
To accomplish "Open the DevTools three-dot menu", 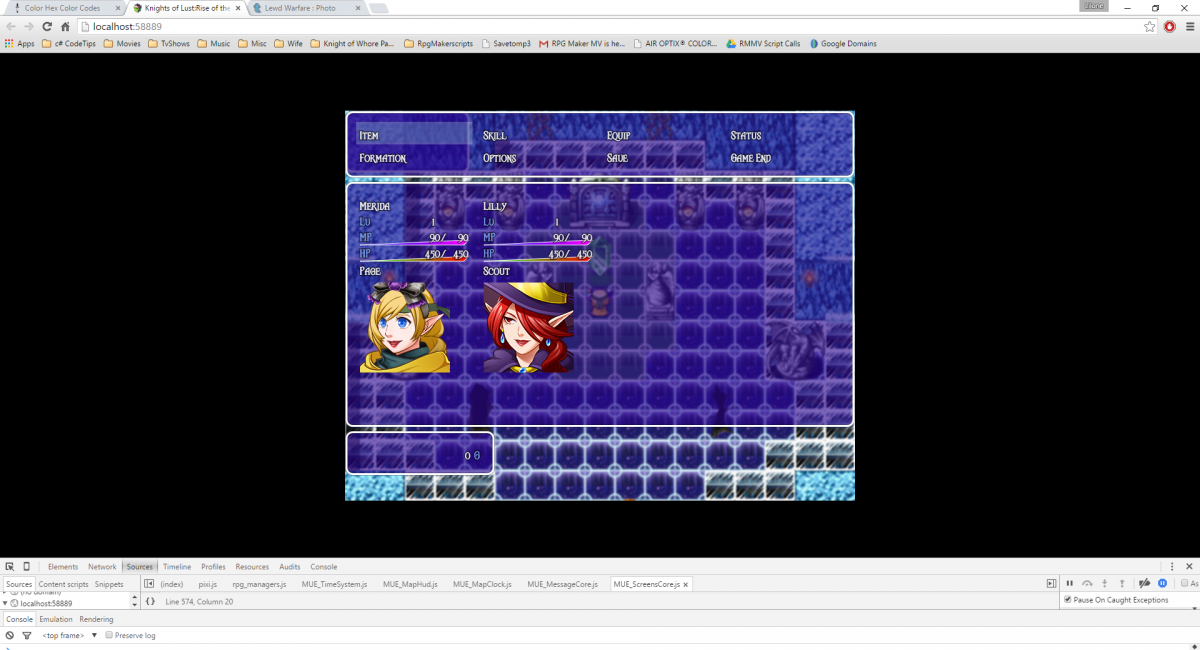I will [1173, 566].
